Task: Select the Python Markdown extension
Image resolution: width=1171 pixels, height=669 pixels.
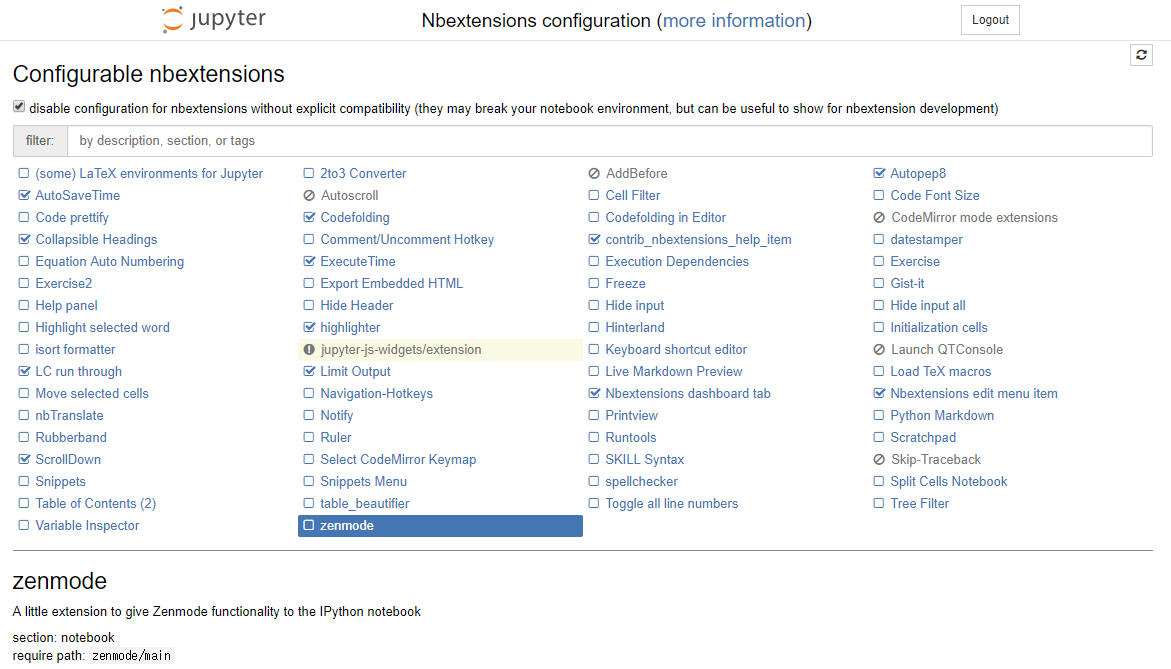Action: point(942,415)
